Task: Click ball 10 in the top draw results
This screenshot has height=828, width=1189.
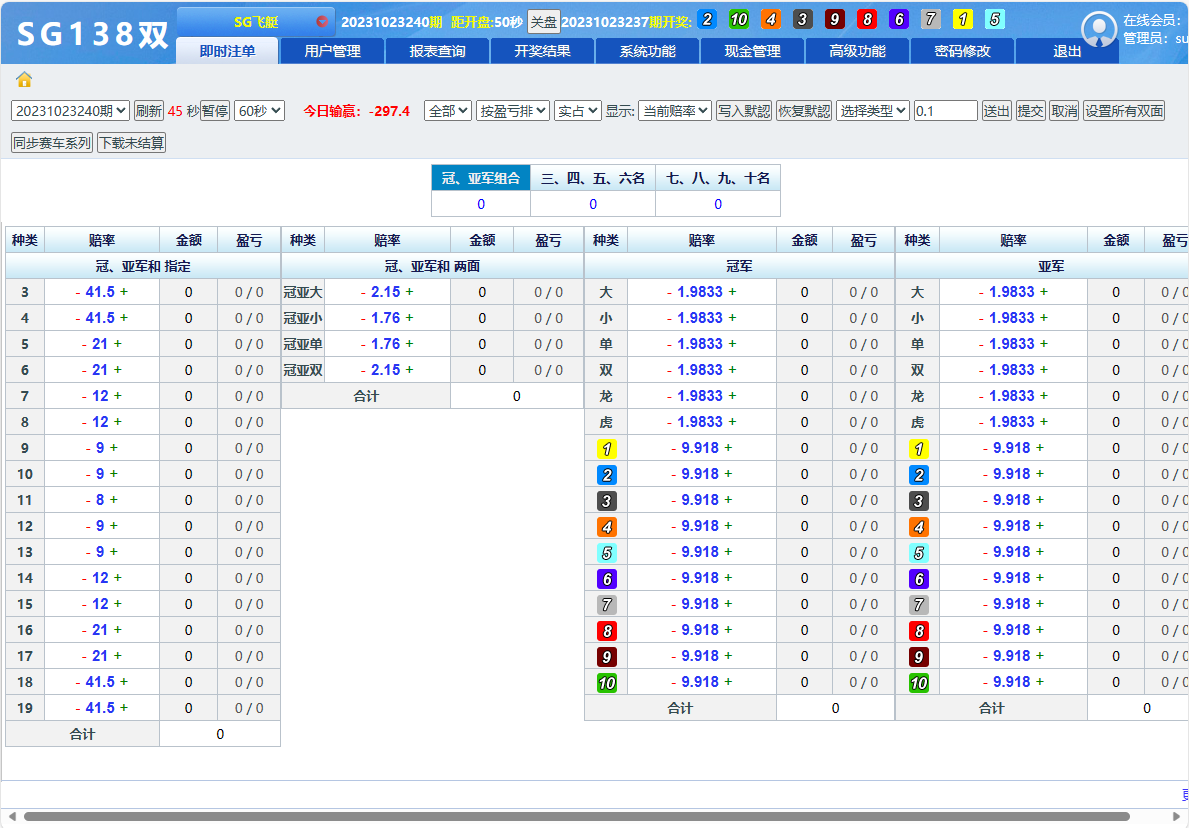Action: tap(739, 19)
